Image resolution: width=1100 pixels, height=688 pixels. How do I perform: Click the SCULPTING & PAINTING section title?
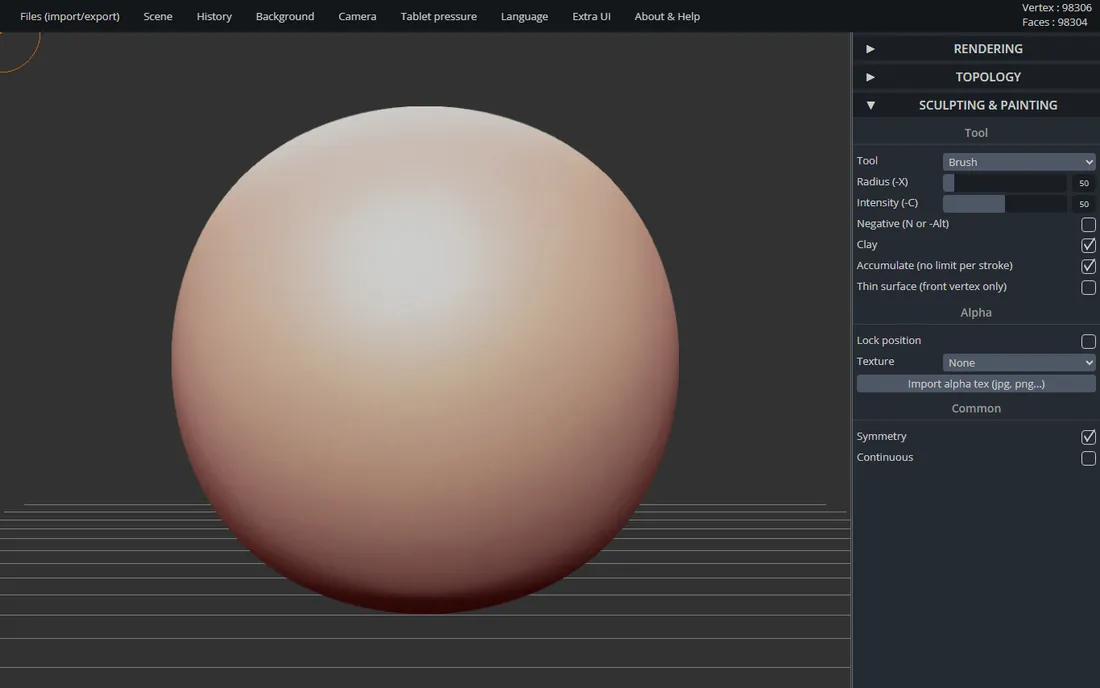point(988,105)
